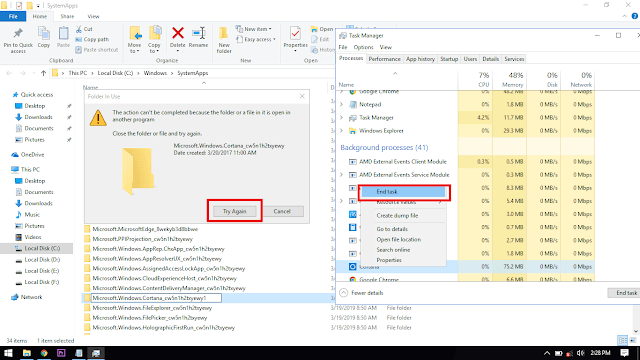Open Task Manager File menu

(x=343, y=47)
